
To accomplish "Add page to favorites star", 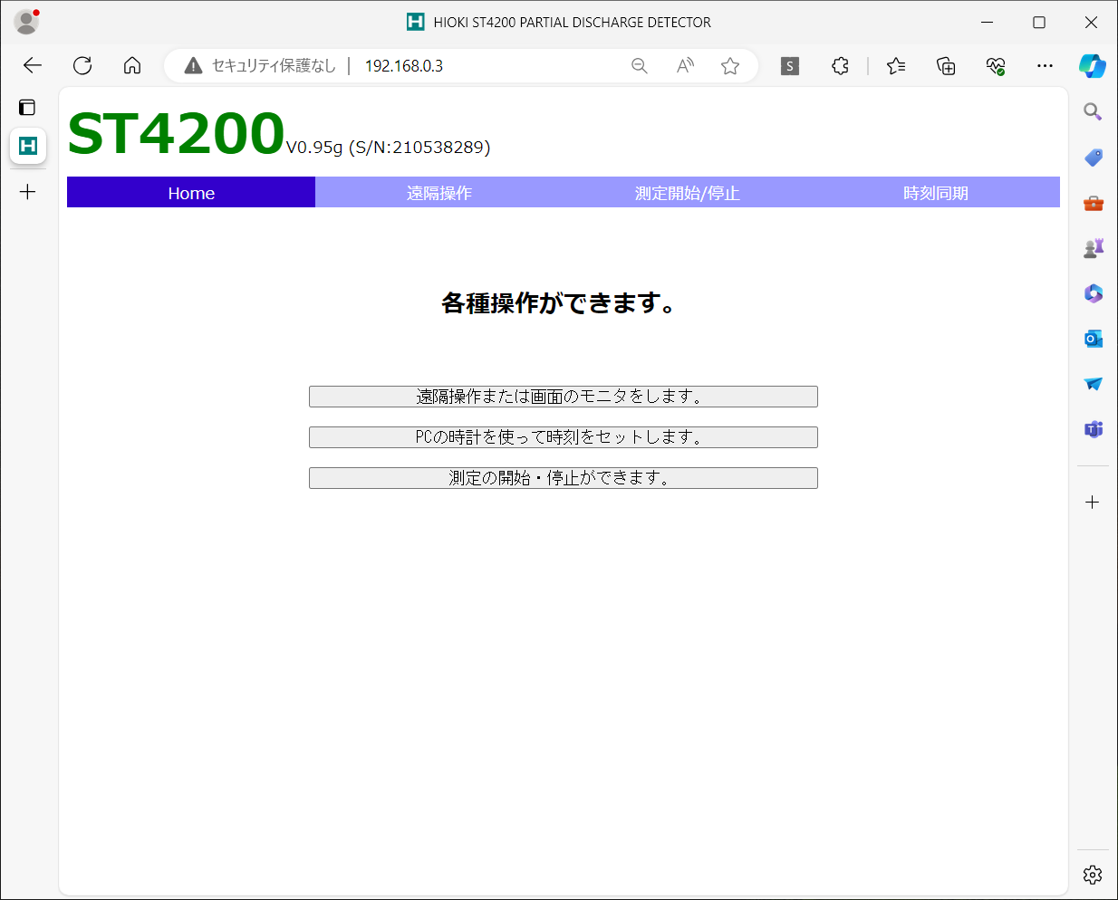I will [730, 66].
